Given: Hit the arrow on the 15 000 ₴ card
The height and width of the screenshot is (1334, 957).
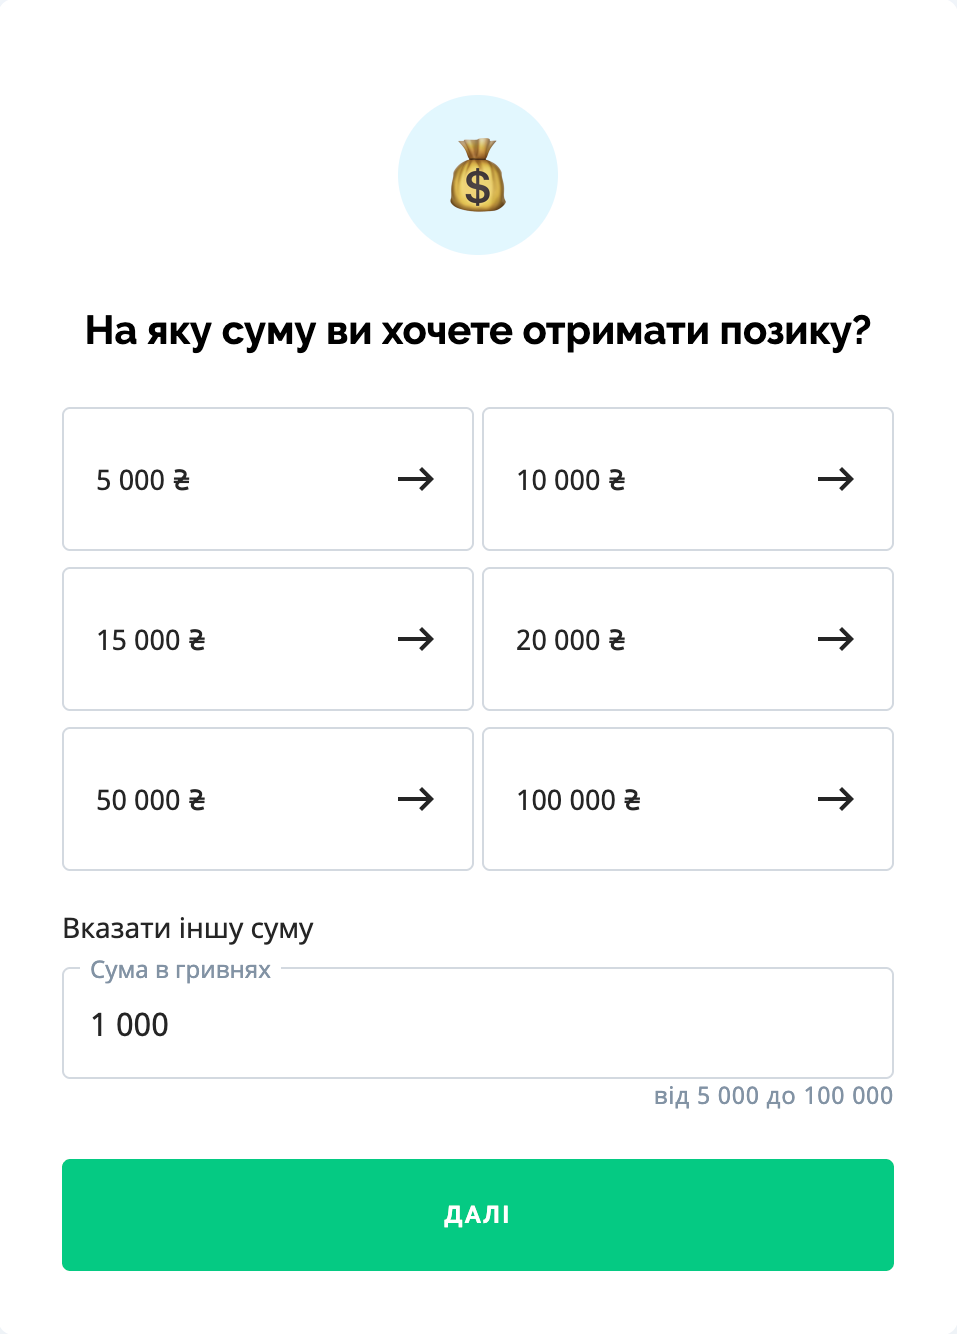Looking at the screenshot, I should click(416, 640).
